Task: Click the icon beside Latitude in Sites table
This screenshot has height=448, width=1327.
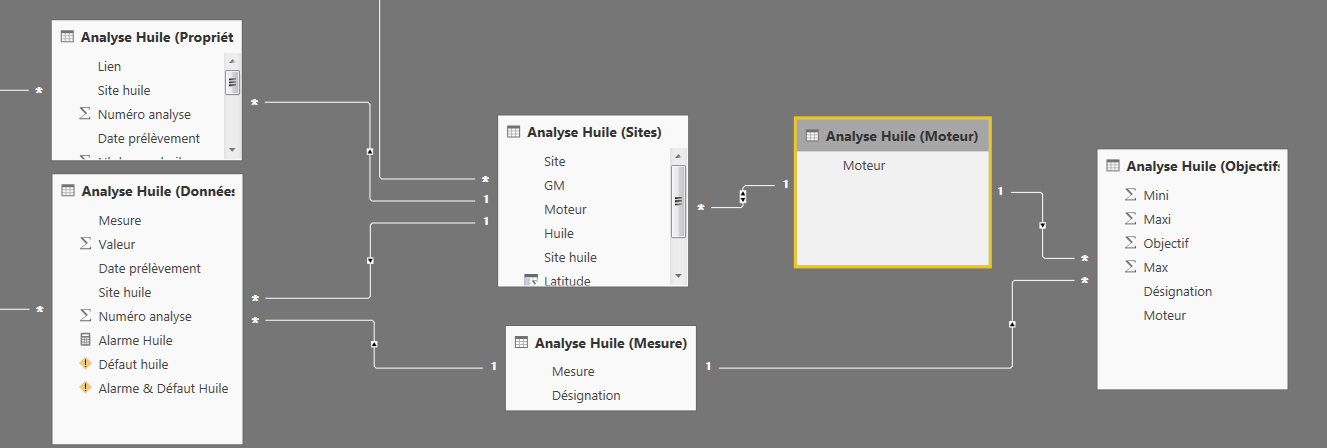Action: pyautogui.click(x=531, y=281)
